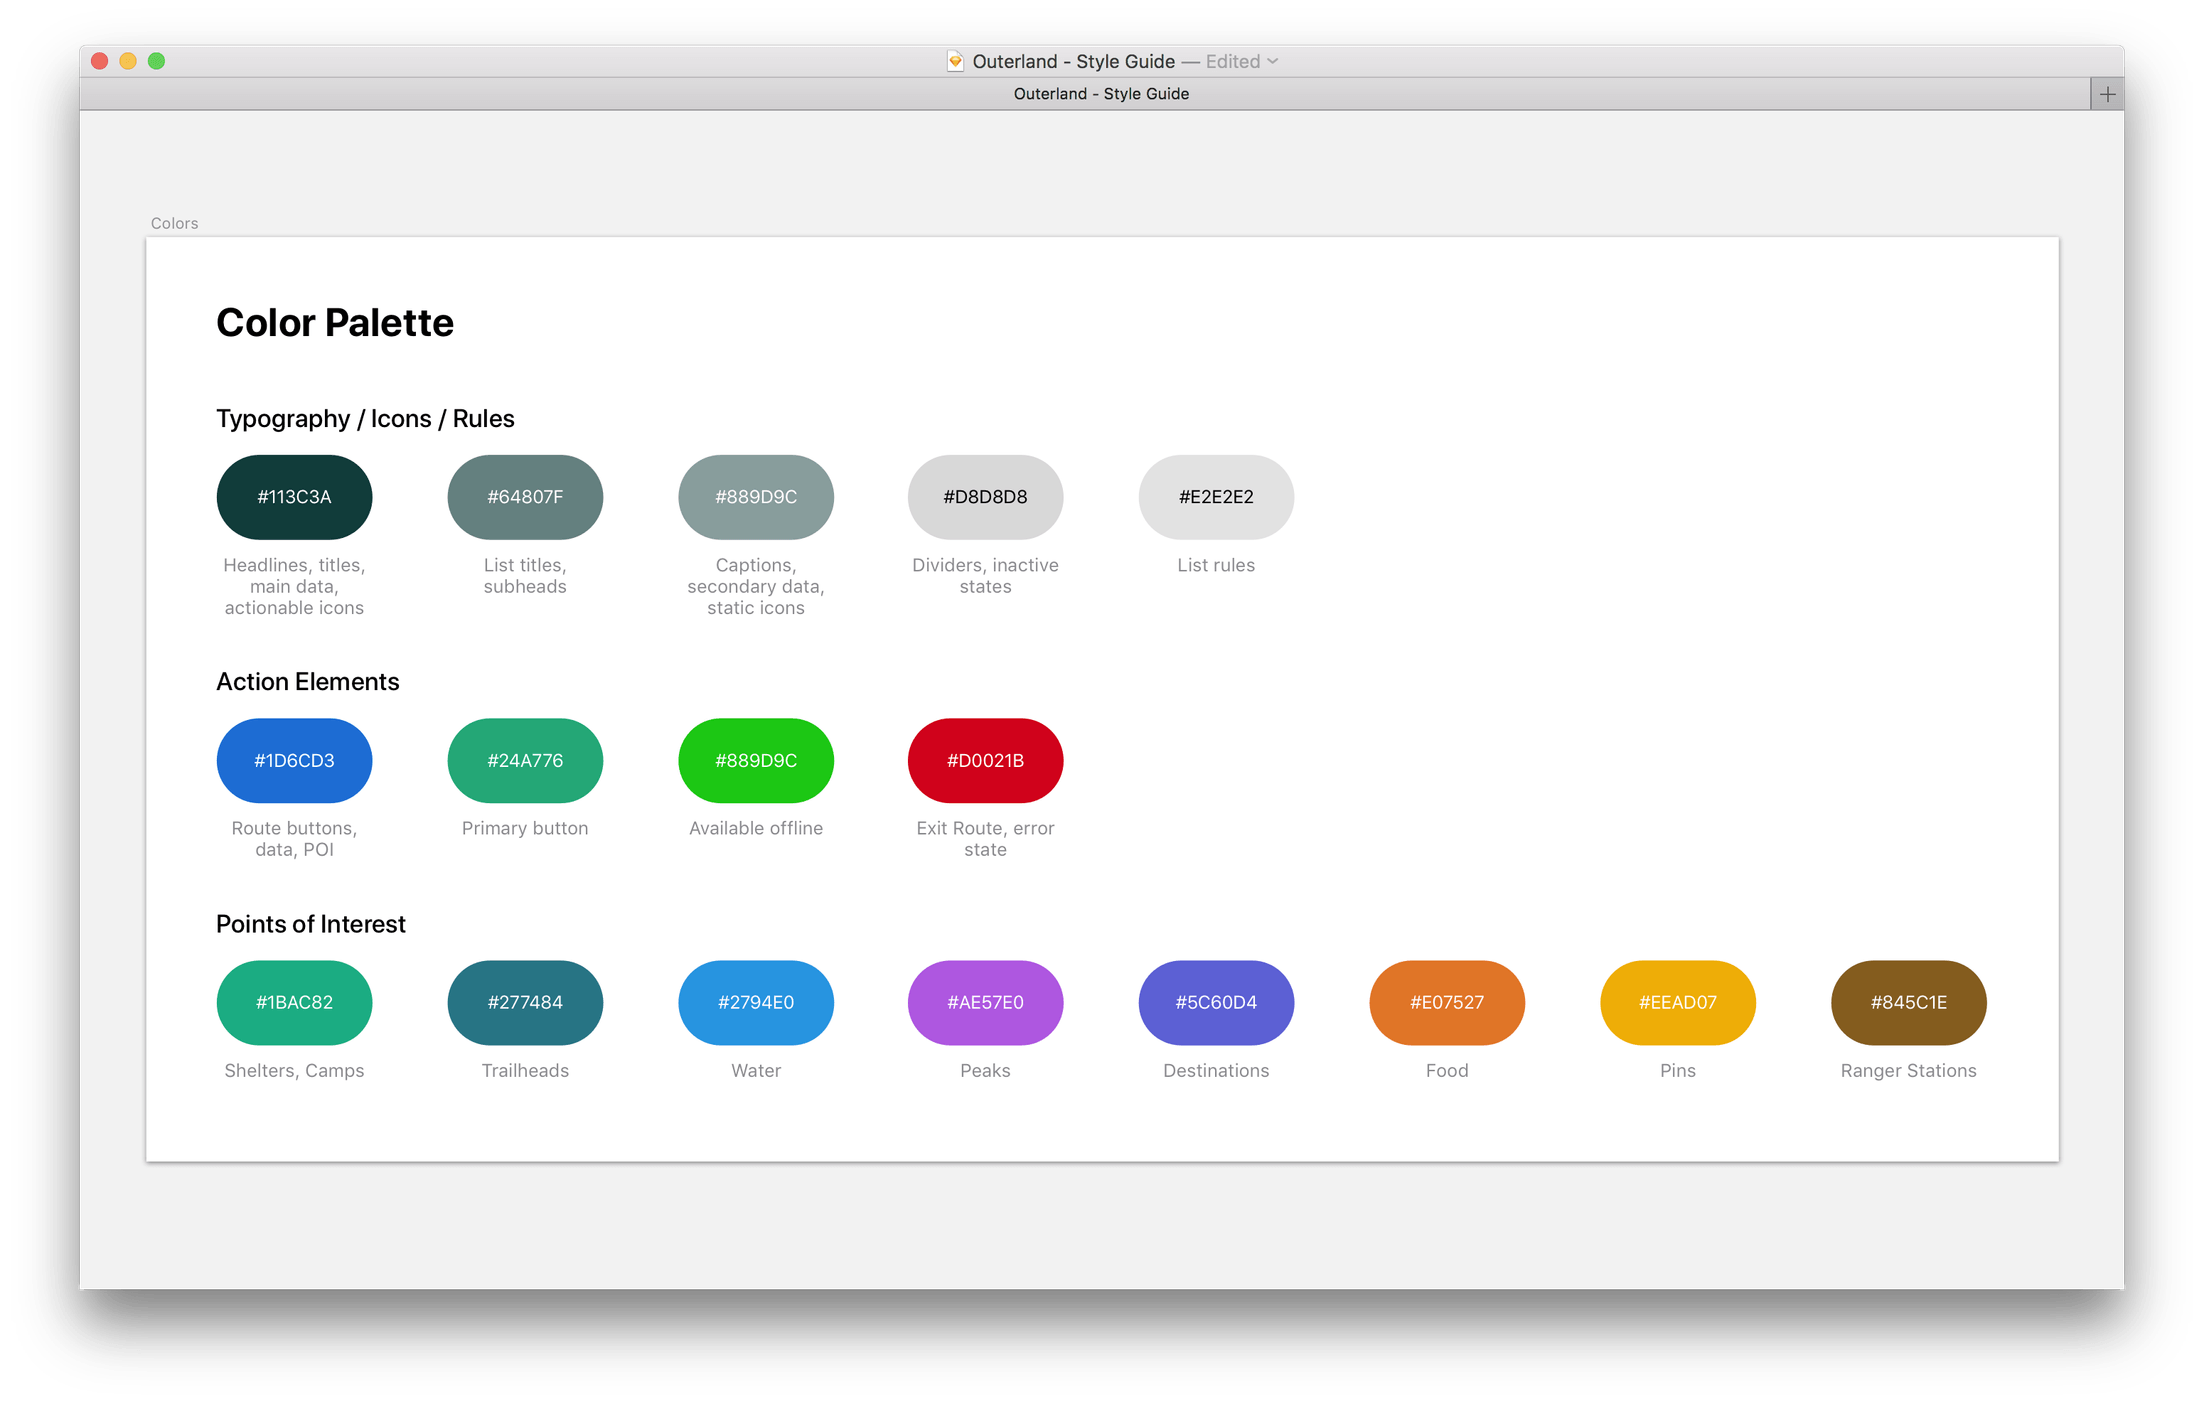Screen dimensions: 2204x1403
Task: Click the Points of Interest heading
Action: click(311, 924)
